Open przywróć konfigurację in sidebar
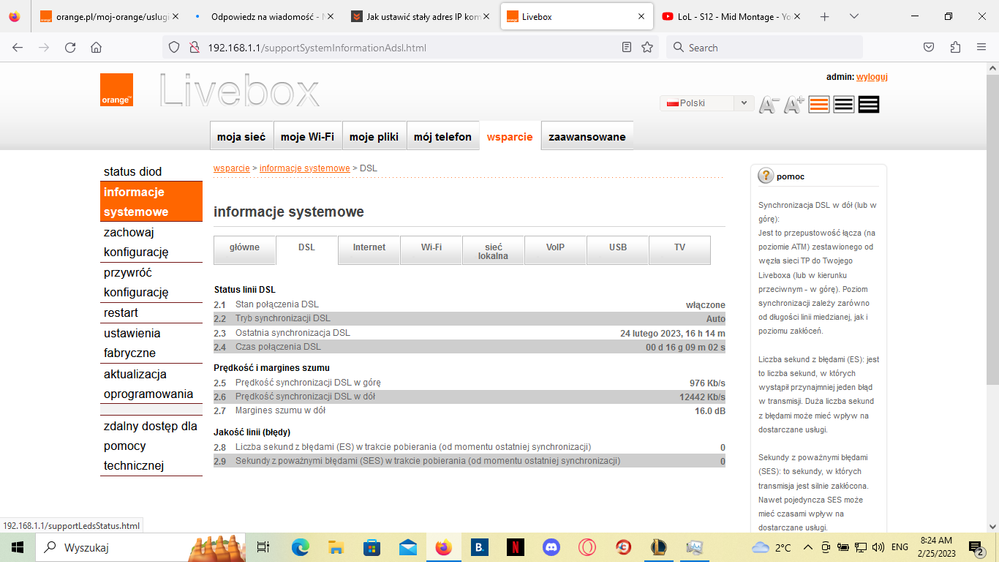Screen dimensions: 999x562 pos(151,282)
